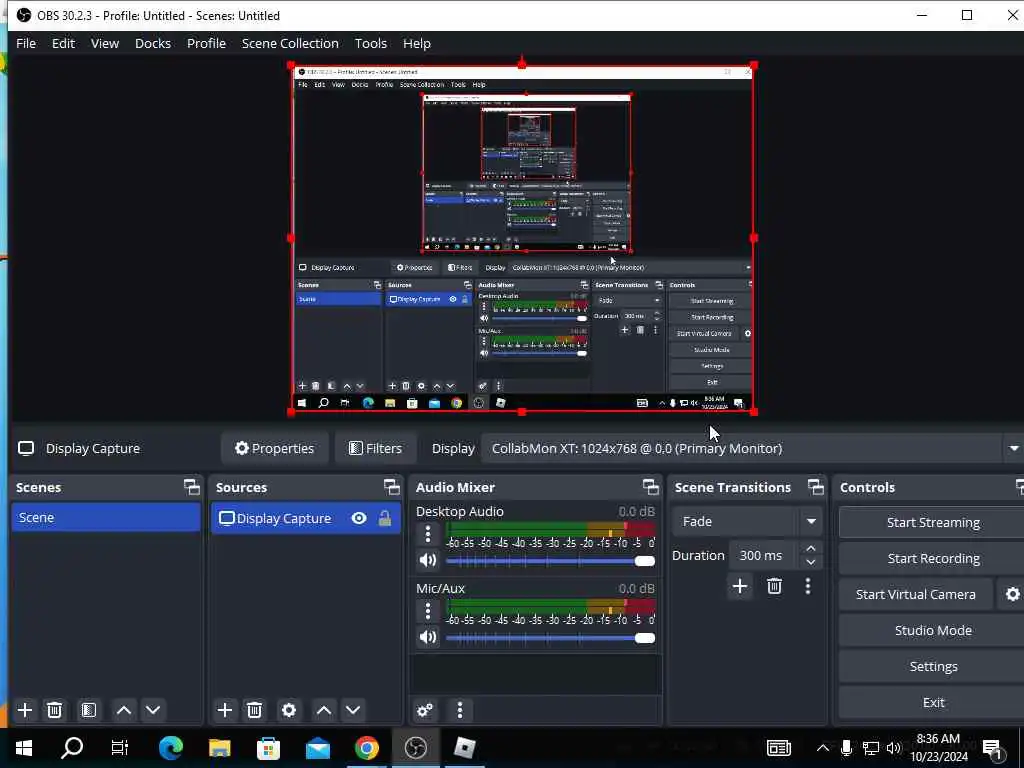
Task: Open advanced audio properties gears icon
Action: coord(425,710)
